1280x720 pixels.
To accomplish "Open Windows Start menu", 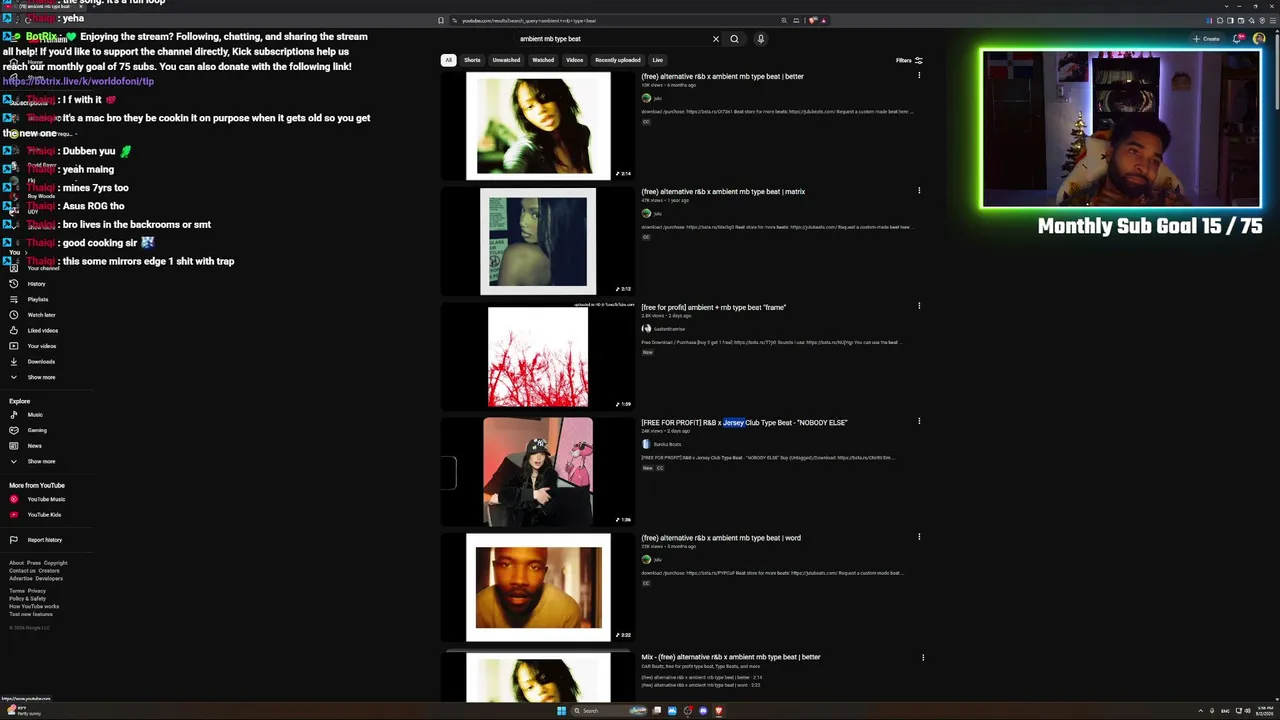I will [561, 711].
